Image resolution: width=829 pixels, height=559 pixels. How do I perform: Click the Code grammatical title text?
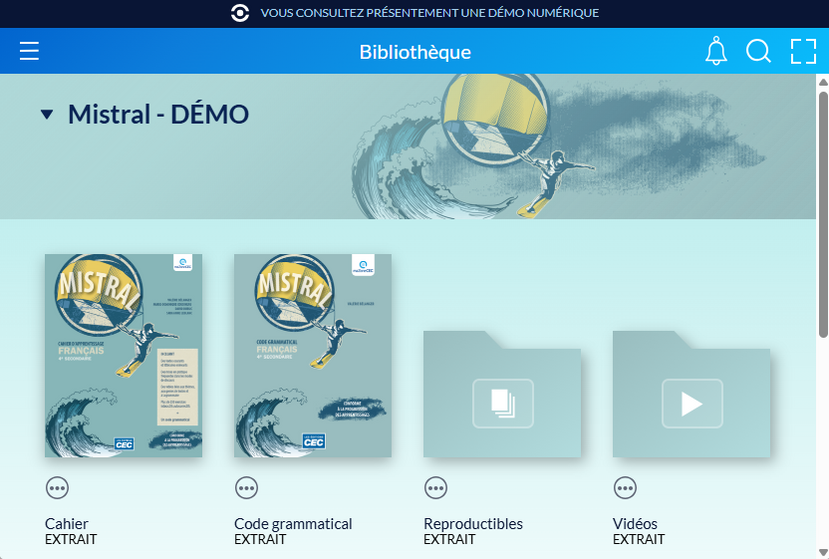pos(293,524)
